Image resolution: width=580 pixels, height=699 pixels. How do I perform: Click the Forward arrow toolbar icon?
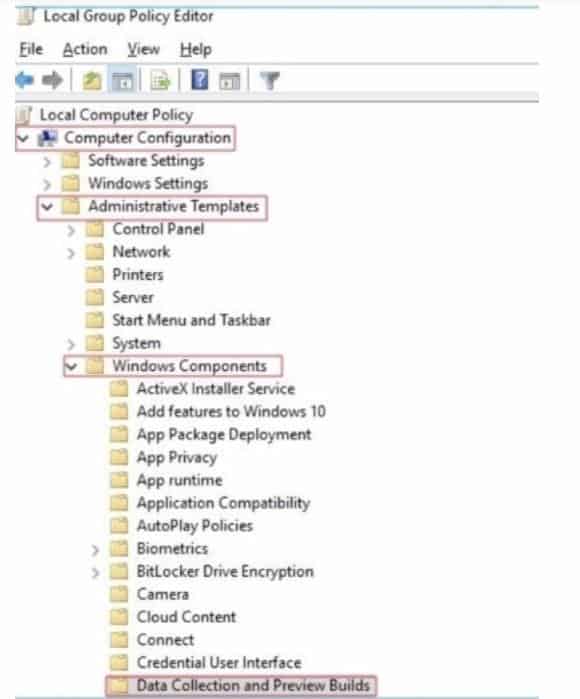coord(52,80)
